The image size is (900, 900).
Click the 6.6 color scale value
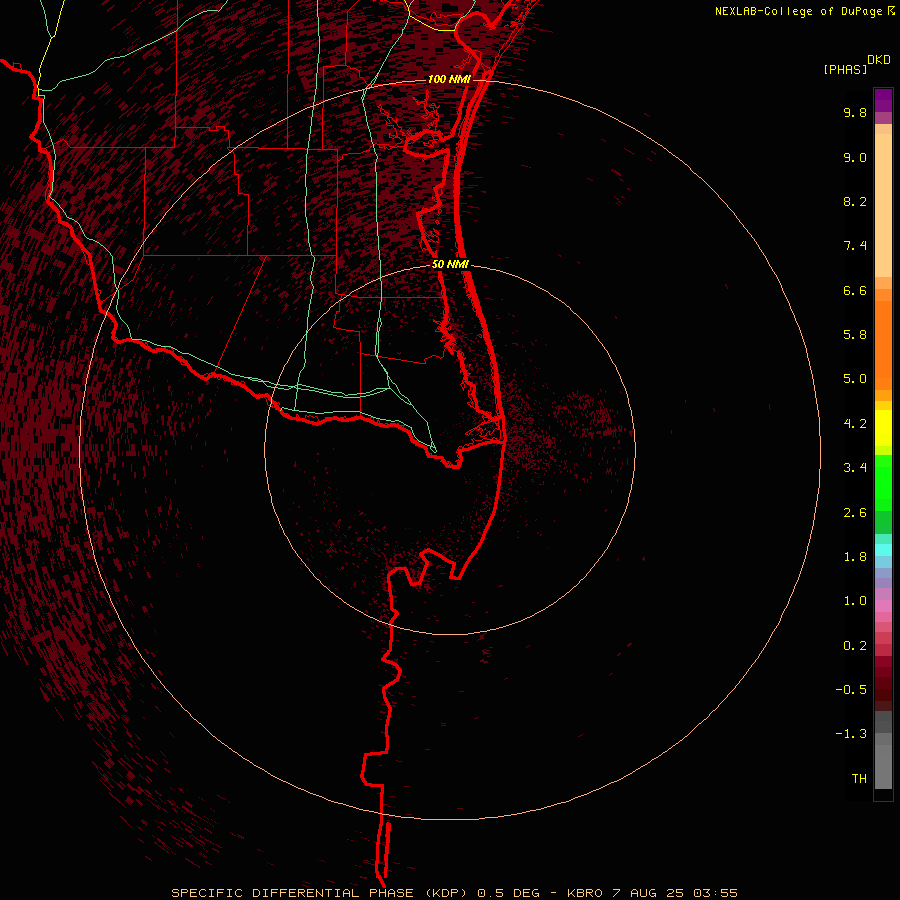tap(855, 290)
